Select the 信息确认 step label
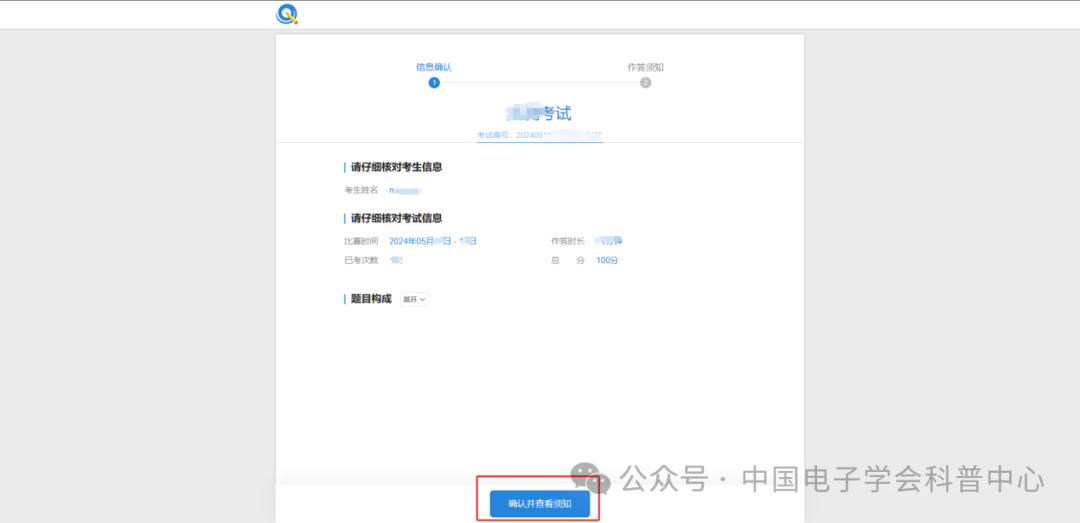Screen dimensions: 1080x523 pos(434,68)
